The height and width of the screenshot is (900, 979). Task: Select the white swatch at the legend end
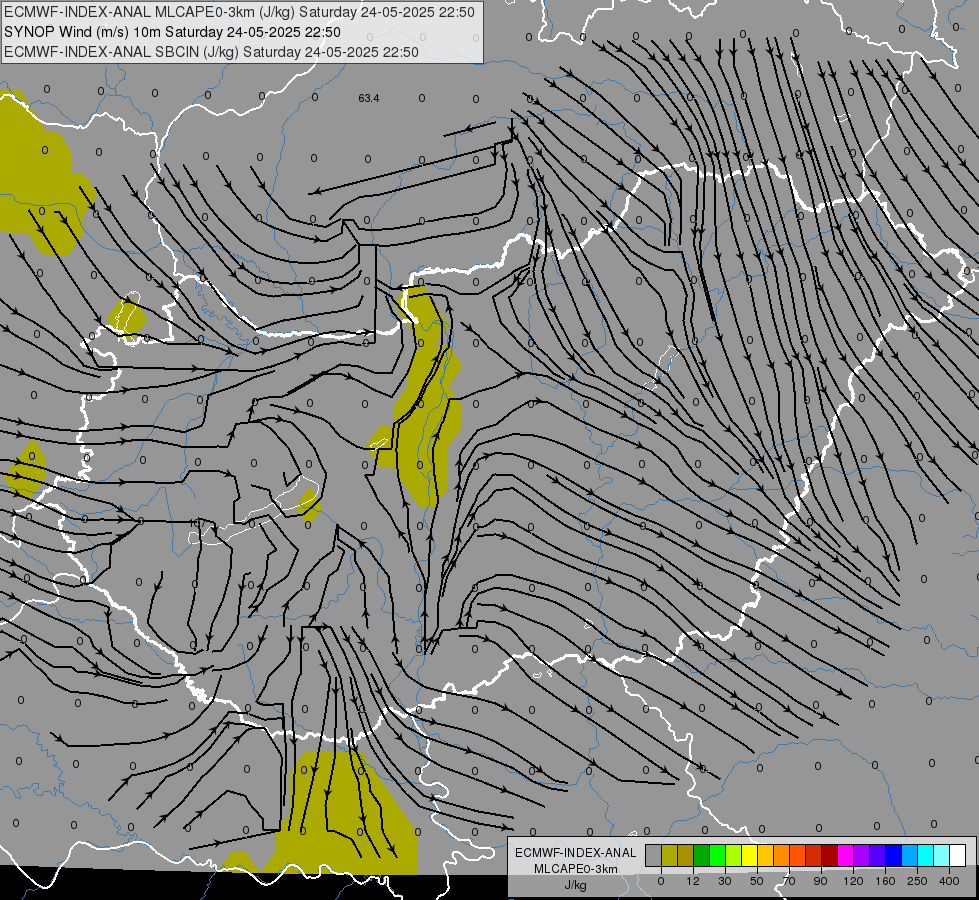[x=958, y=856]
